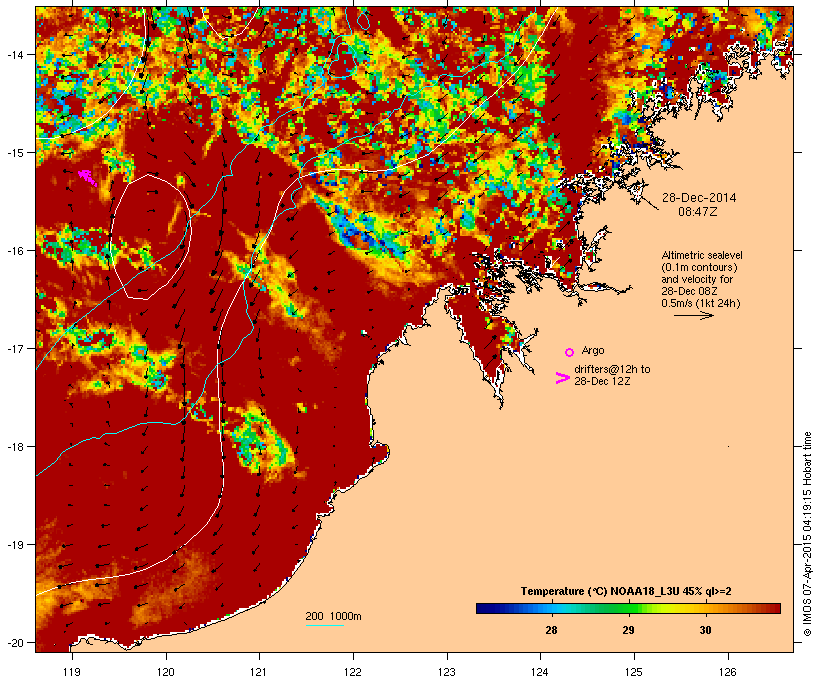The image size is (820, 680).
Task: Click the longitude label 125
Action: [634, 672]
